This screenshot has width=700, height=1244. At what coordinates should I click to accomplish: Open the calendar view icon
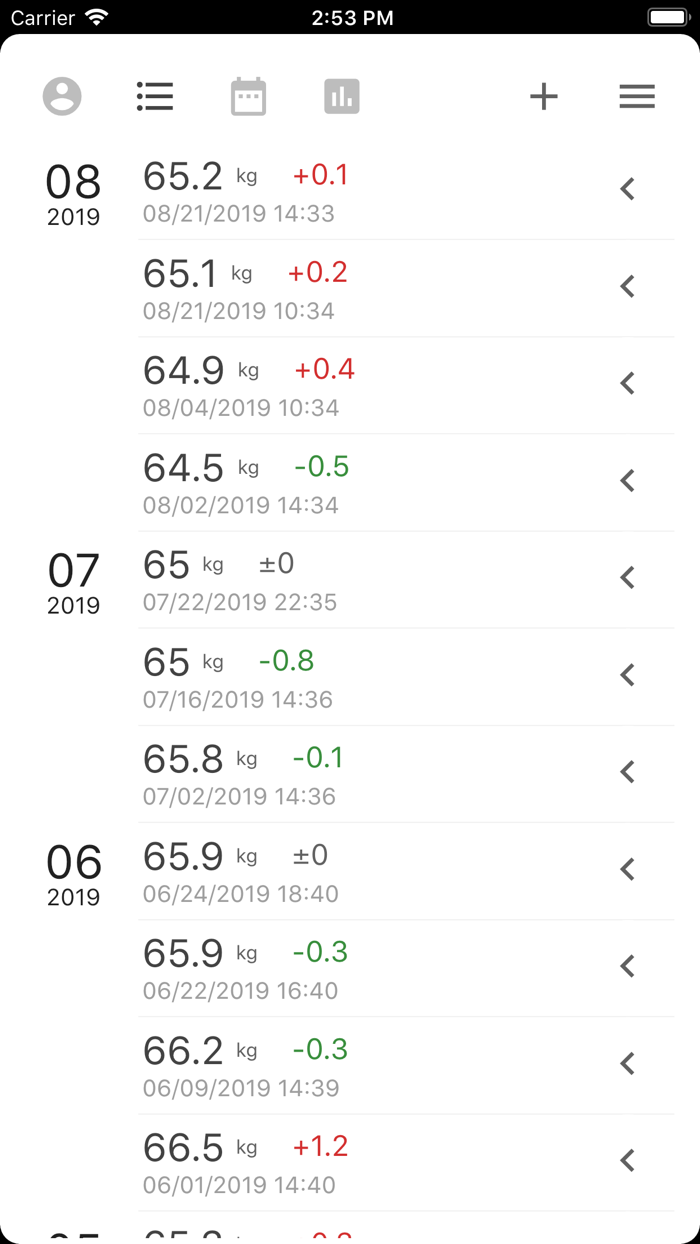pos(248,96)
